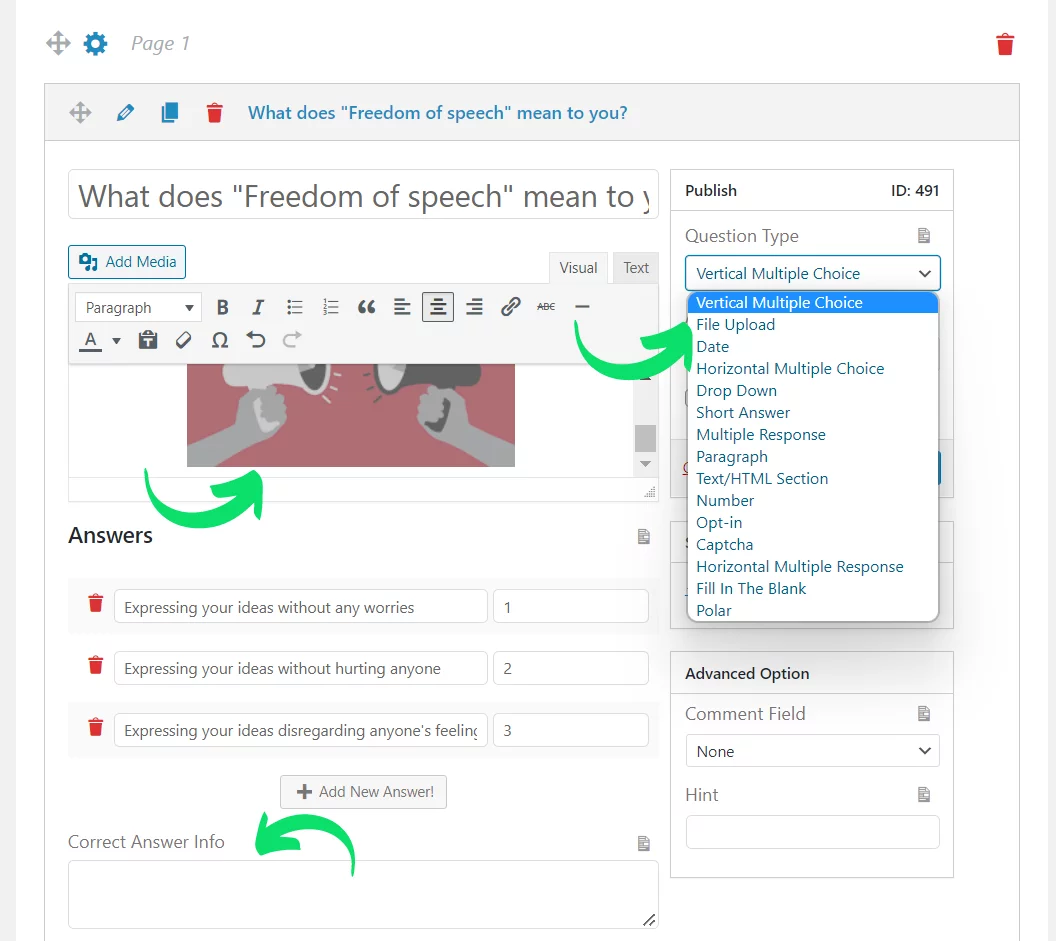Image resolution: width=1056 pixels, height=941 pixels.
Task: Toggle italic formatting
Action: [x=258, y=308]
